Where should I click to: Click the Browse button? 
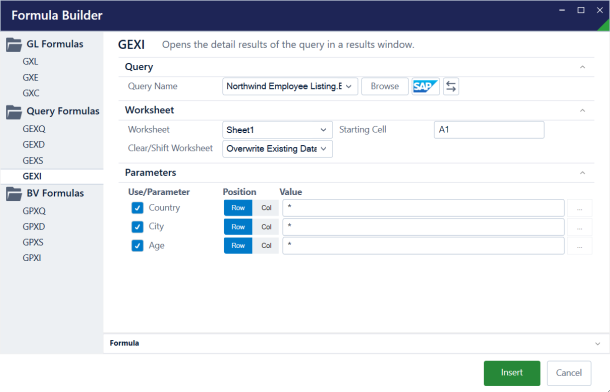point(385,86)
